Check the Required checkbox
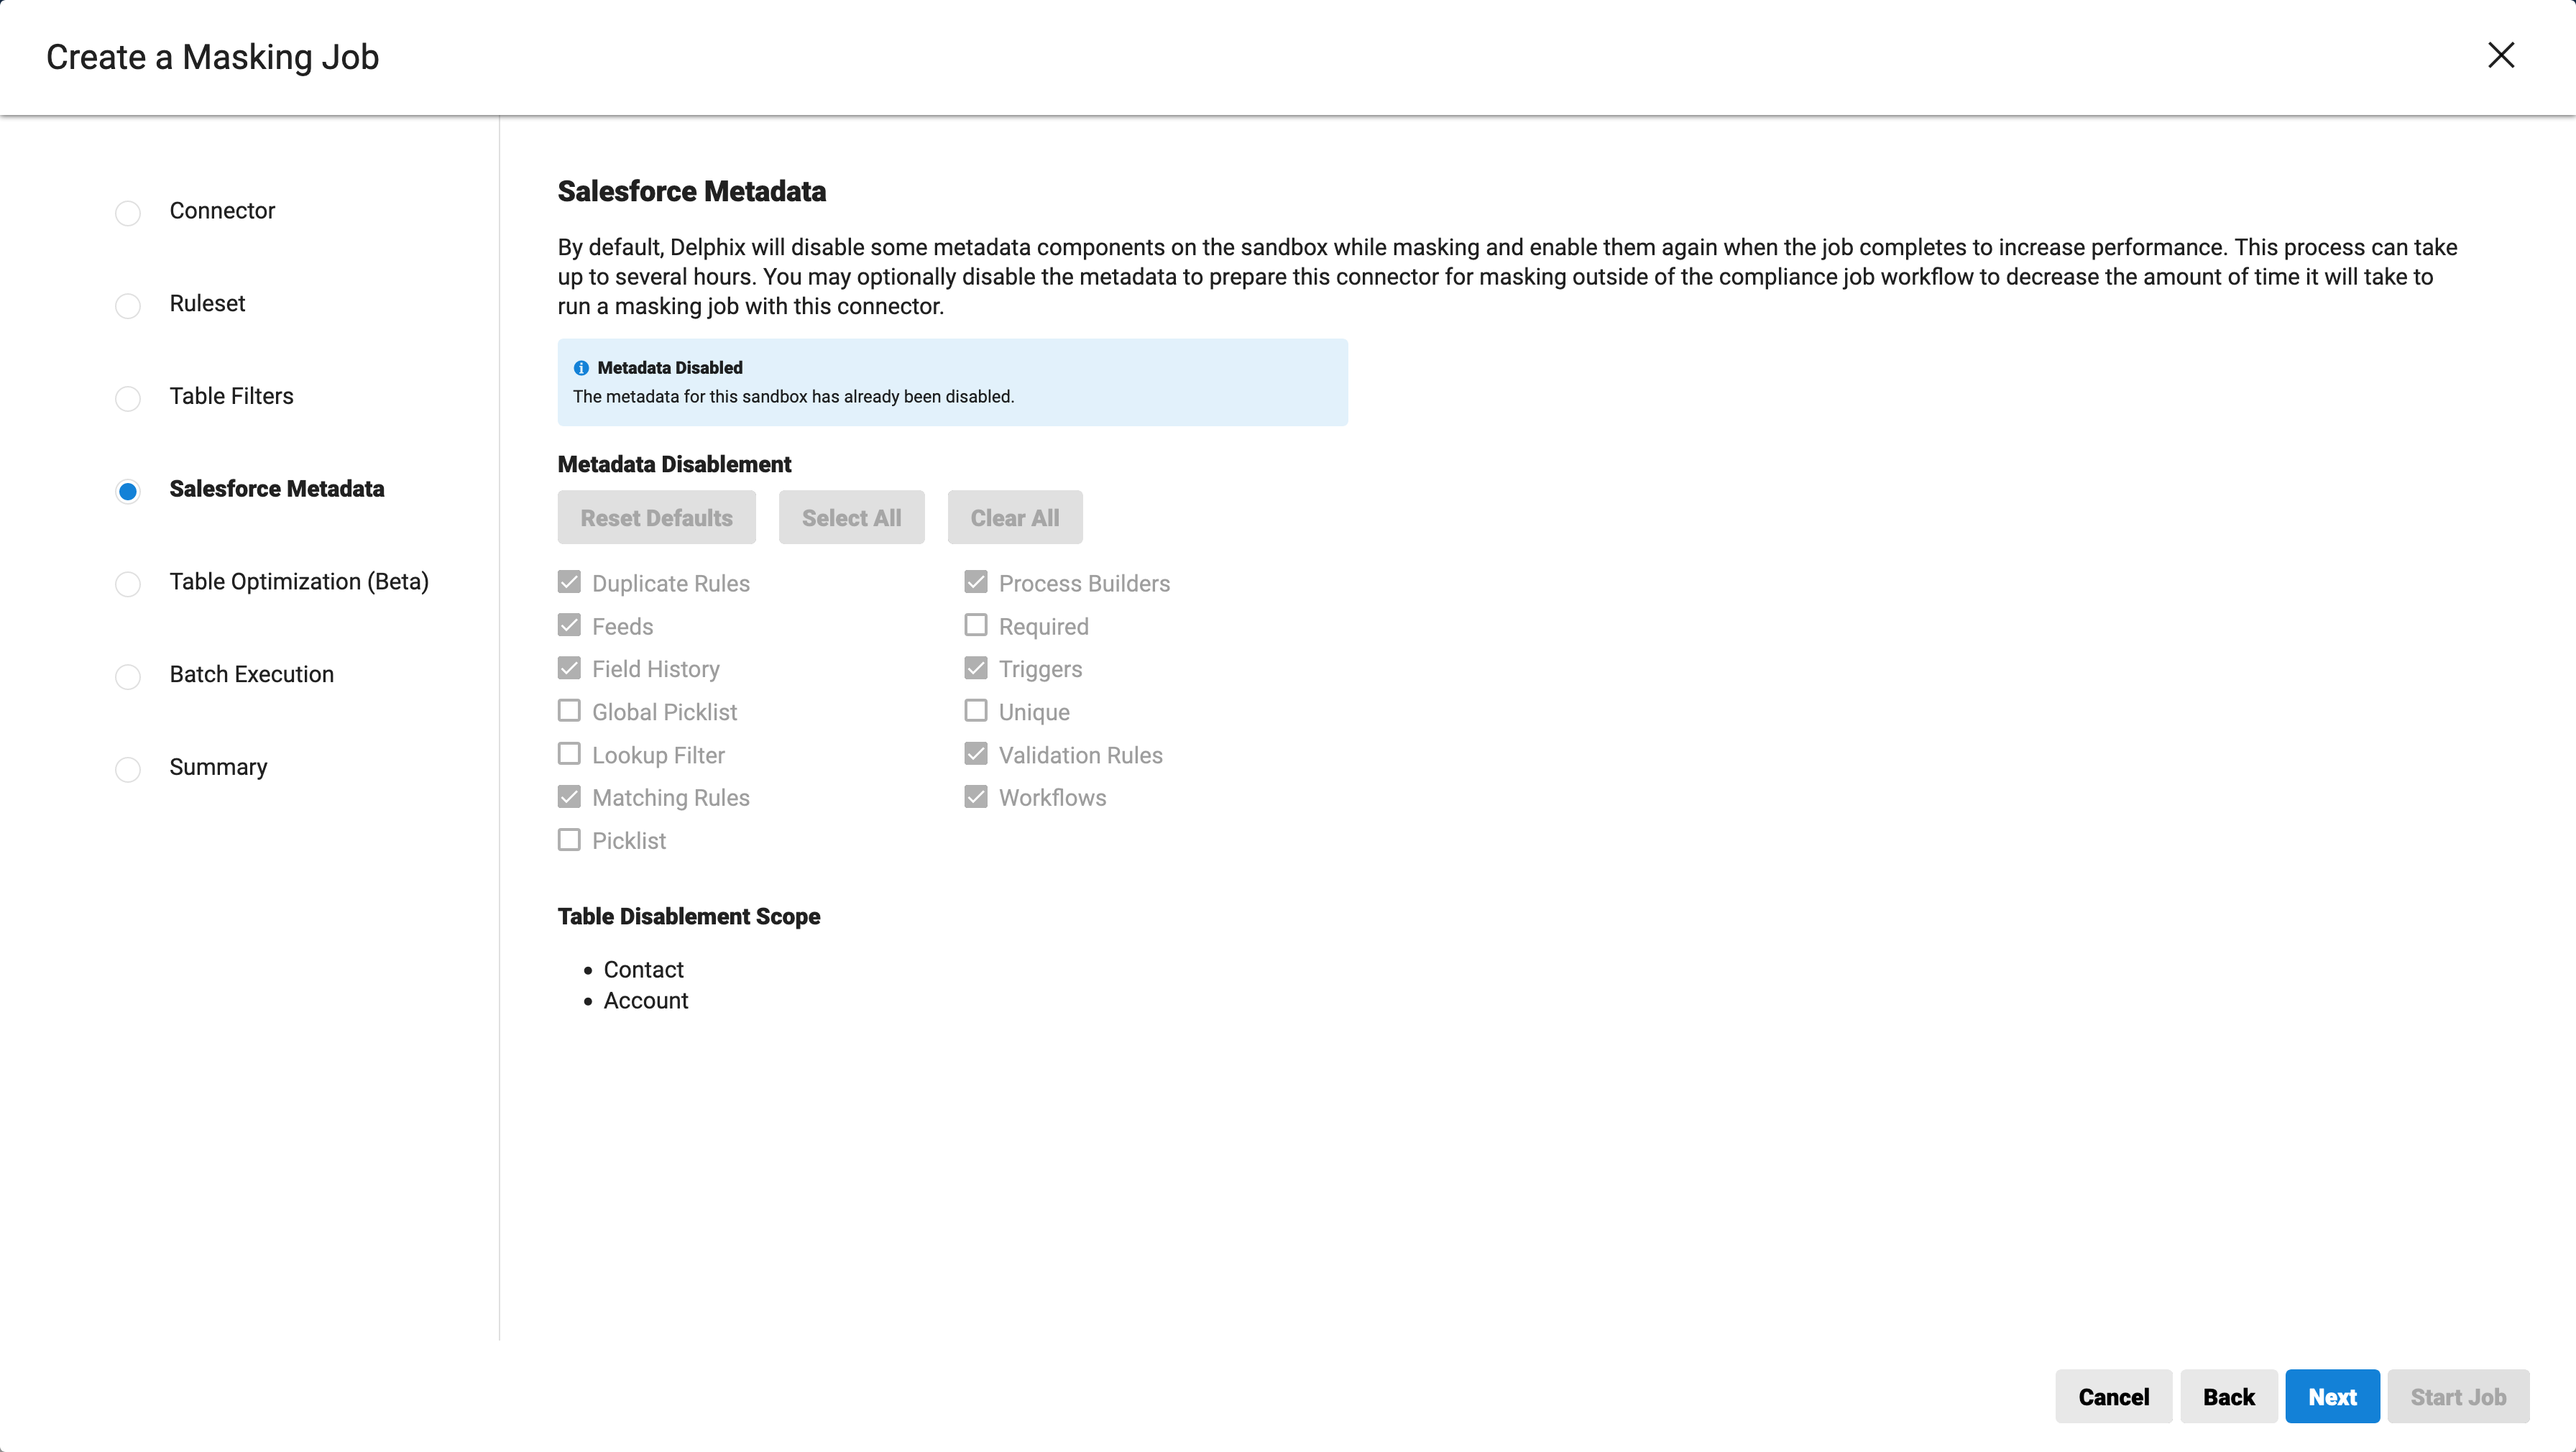The image size is (2576, 1452). [976, 625]
